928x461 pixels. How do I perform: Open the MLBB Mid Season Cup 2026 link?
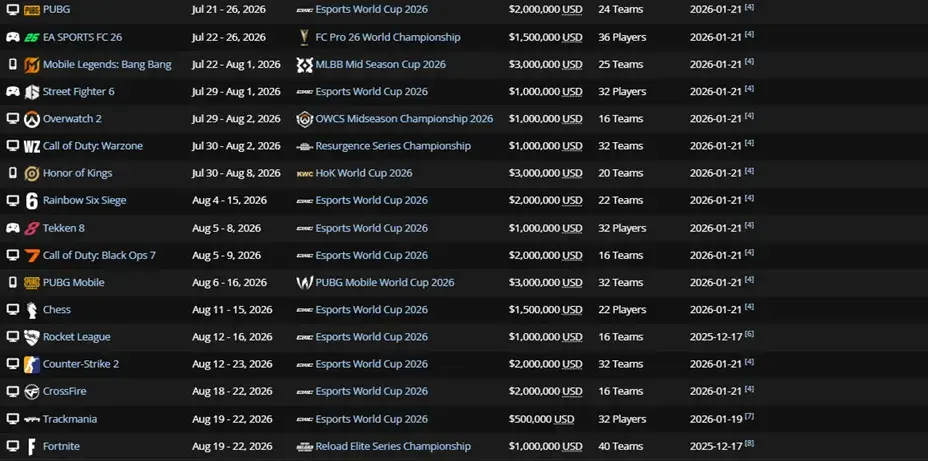381,65
